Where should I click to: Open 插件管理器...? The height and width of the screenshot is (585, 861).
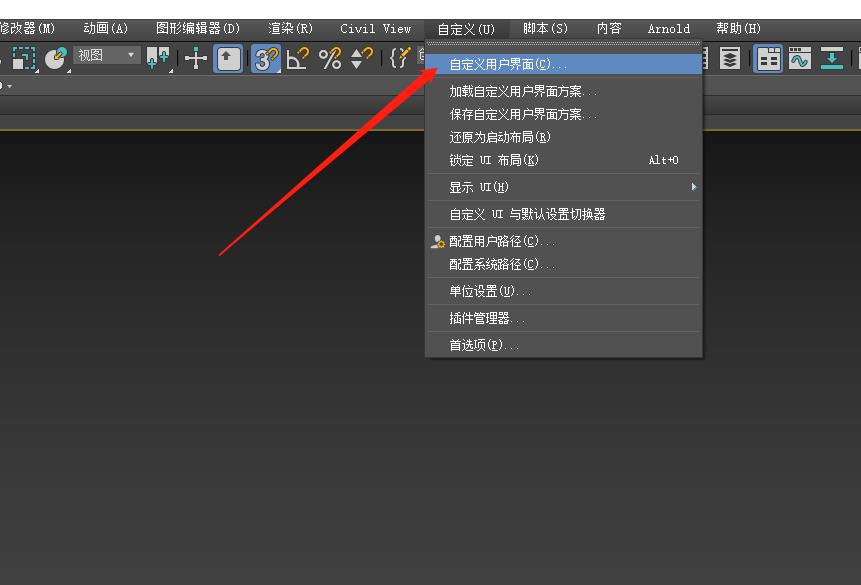[564, 318]
